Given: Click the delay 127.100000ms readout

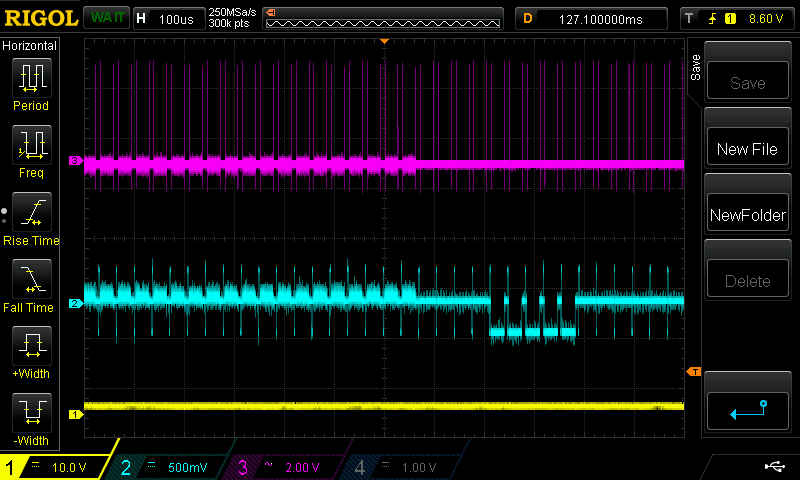Looking at the screenshot, I should [591, 19].
